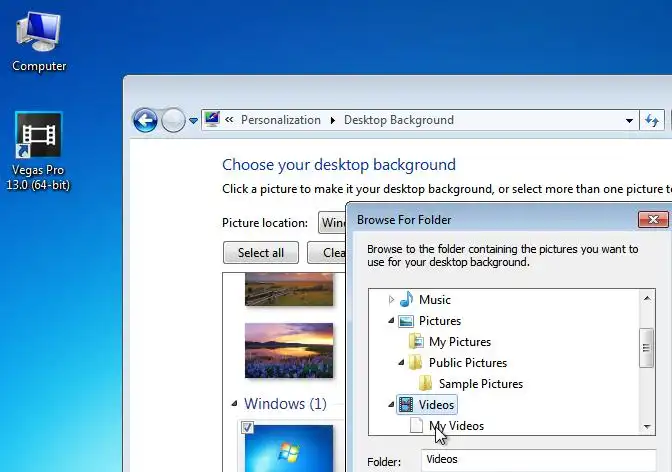Go back with the blue back arrow
This screenshot has height=472, width=672.
pos(145,120)
